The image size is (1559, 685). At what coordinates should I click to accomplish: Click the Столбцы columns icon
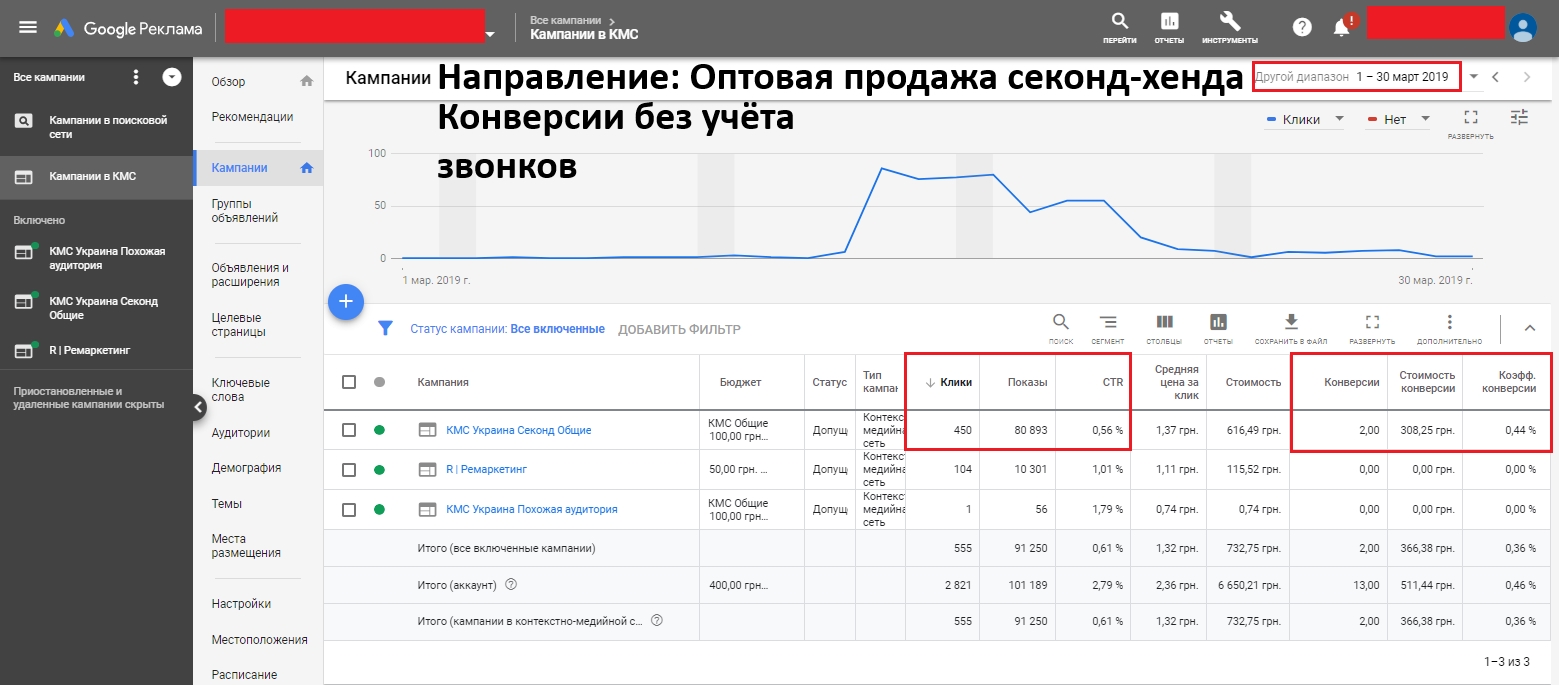point(1164,322)
